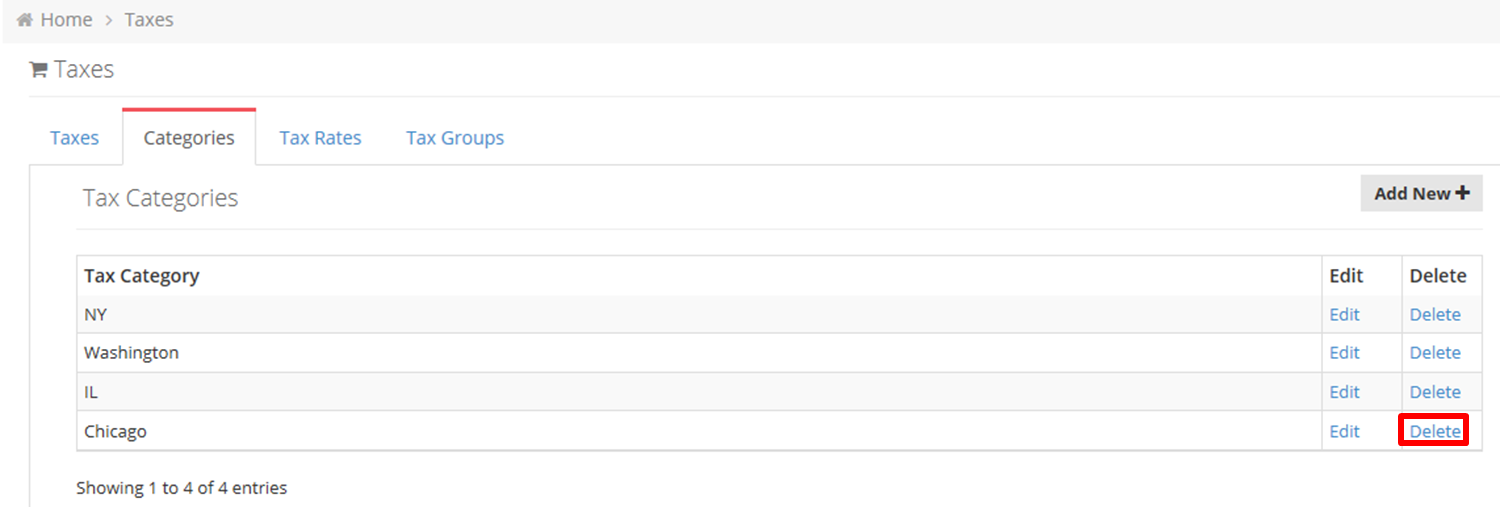Click the Add New button
The height and width of the screenshot is (507, 1500).
1421,193
